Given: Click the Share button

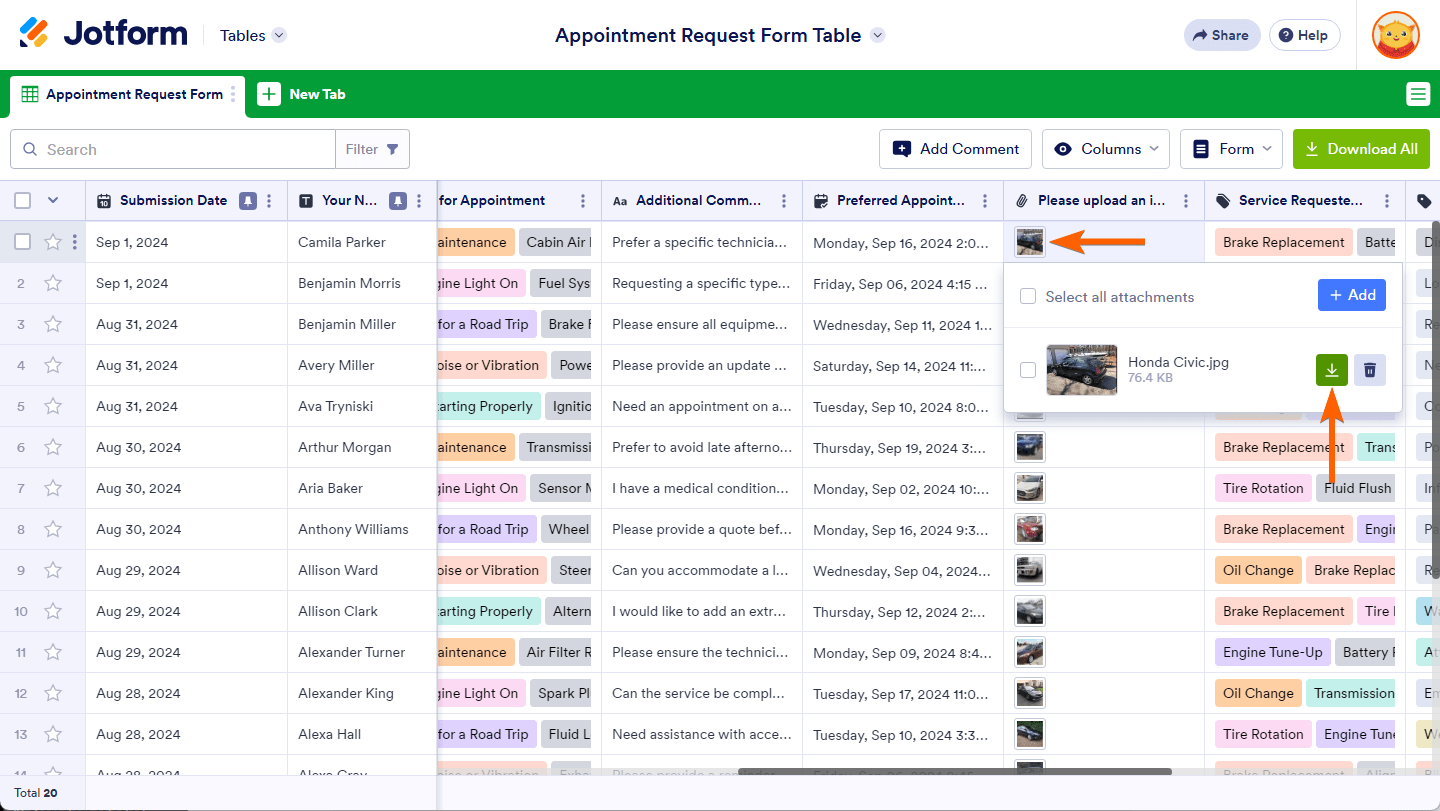Looking at the screenshot, I should (x=1221, y=35).
